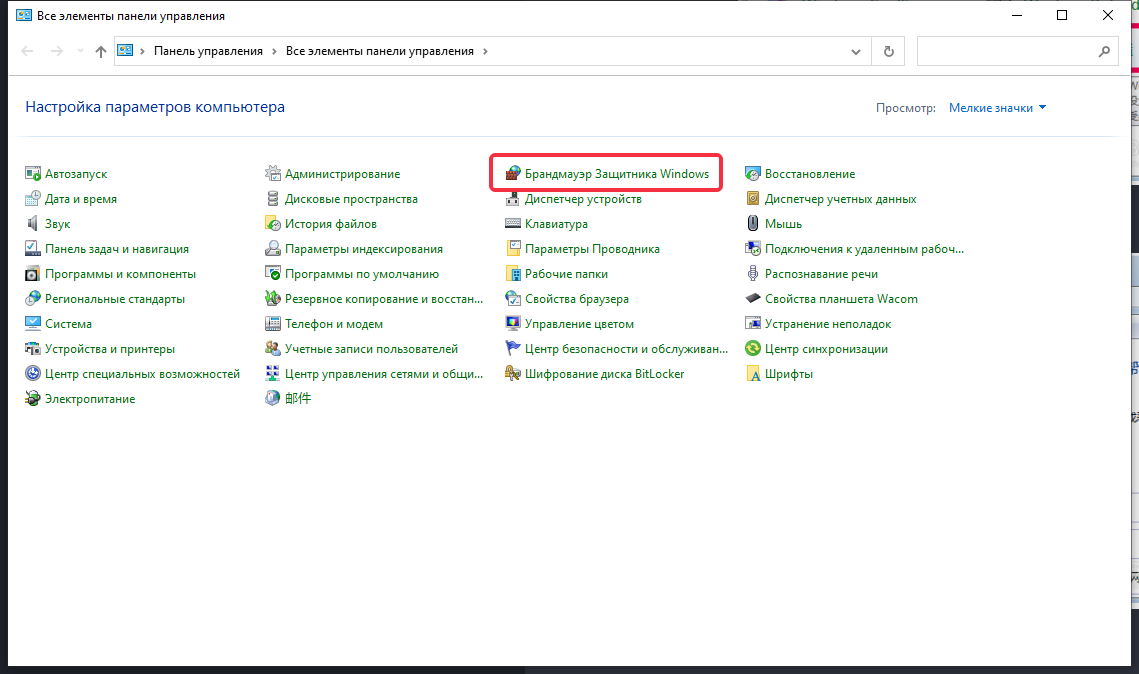Open the Устройства и принтеры icon
Image resolution: width=1139 pixels, height=674 pixels.
pyautogui.click(x=33, y=349)
